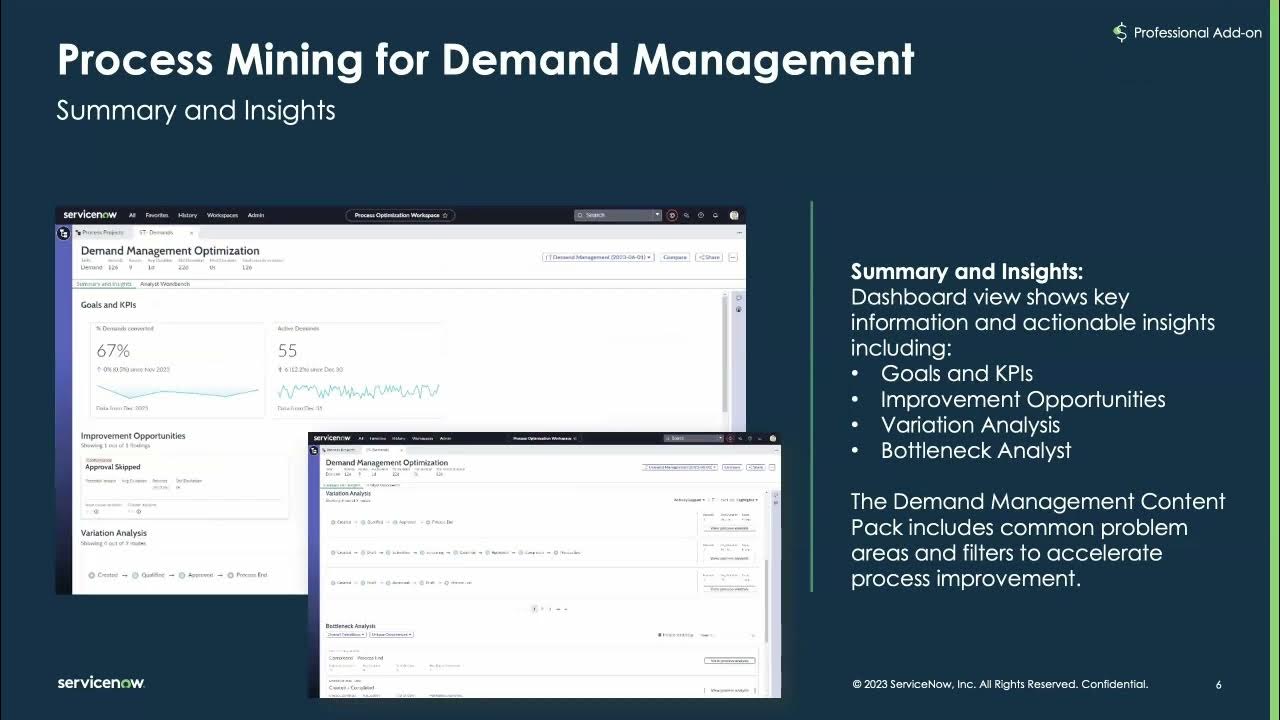Open user avatar in larger window header

pos(734,215)
